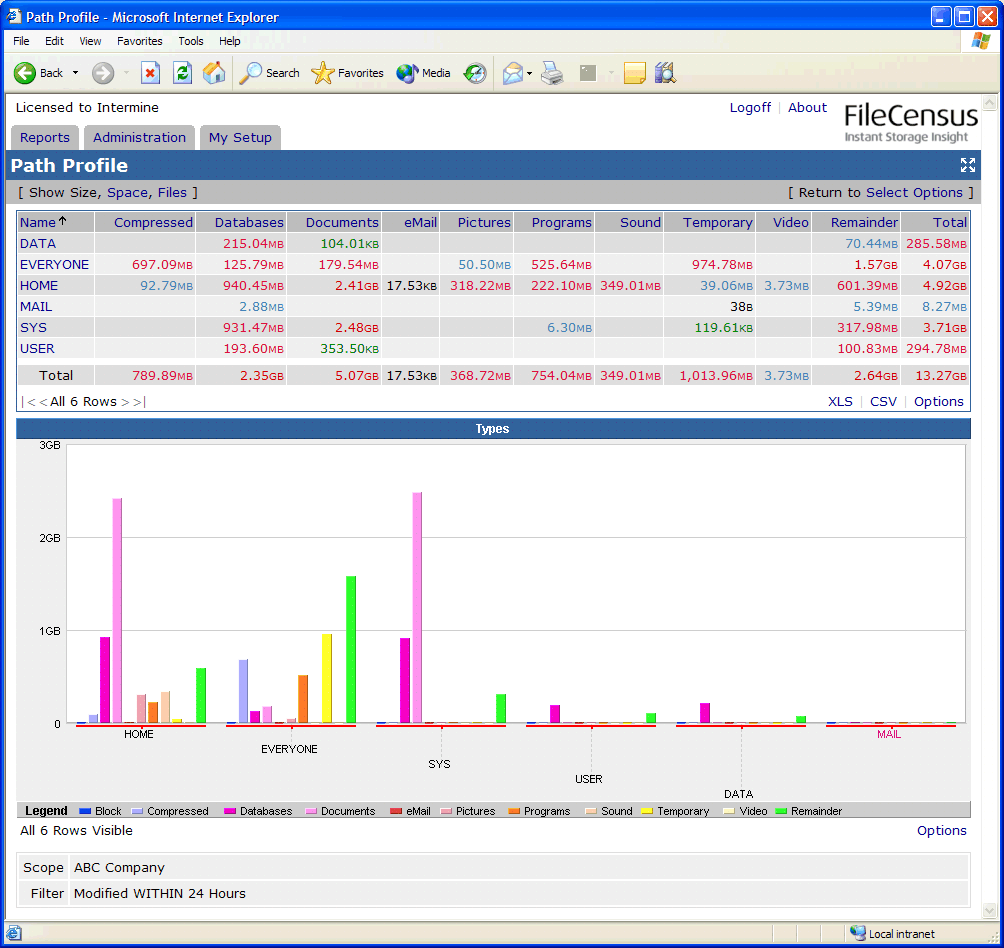Stop page loading with red X icon

click(x=150, y=73)
